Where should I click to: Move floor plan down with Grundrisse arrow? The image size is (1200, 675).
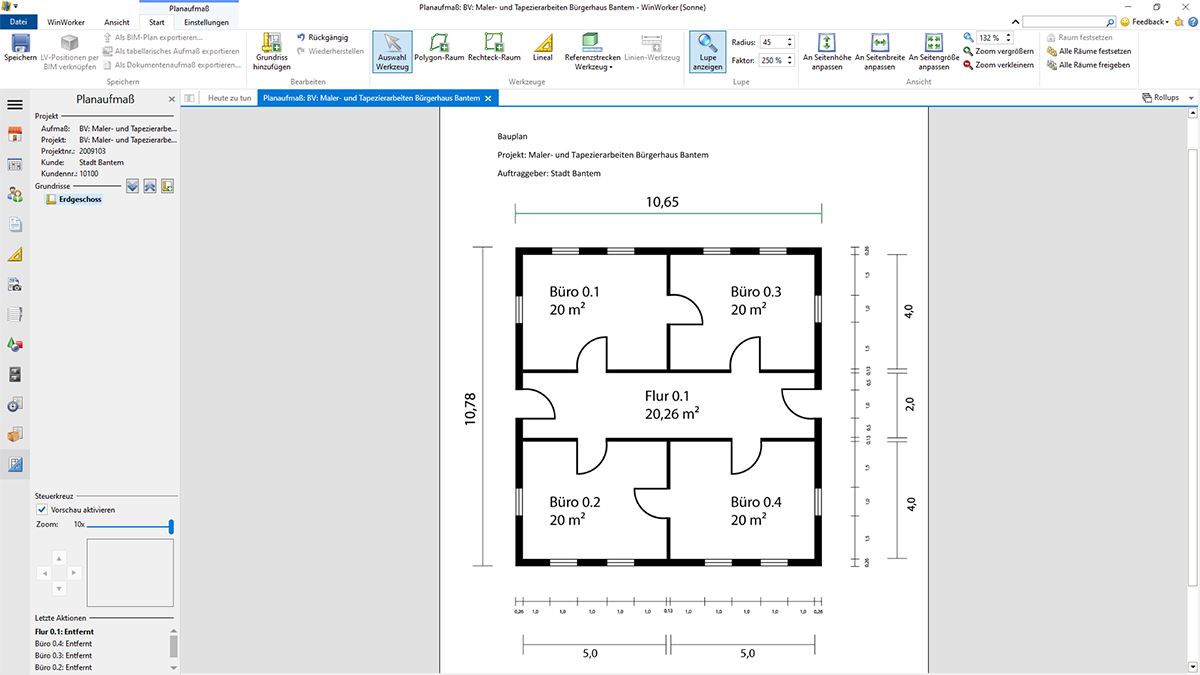pyautogui.click(x=132, y=185)
